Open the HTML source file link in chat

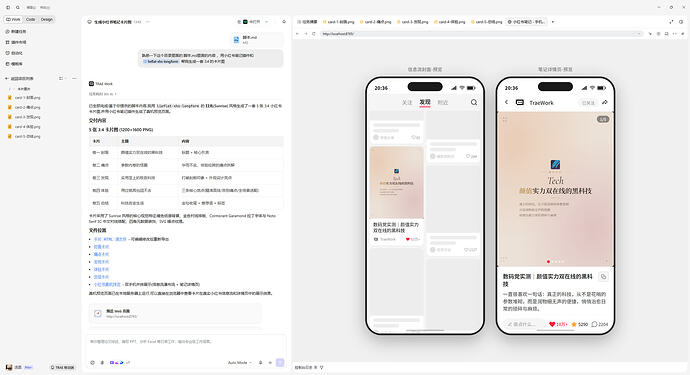point(110,239)
